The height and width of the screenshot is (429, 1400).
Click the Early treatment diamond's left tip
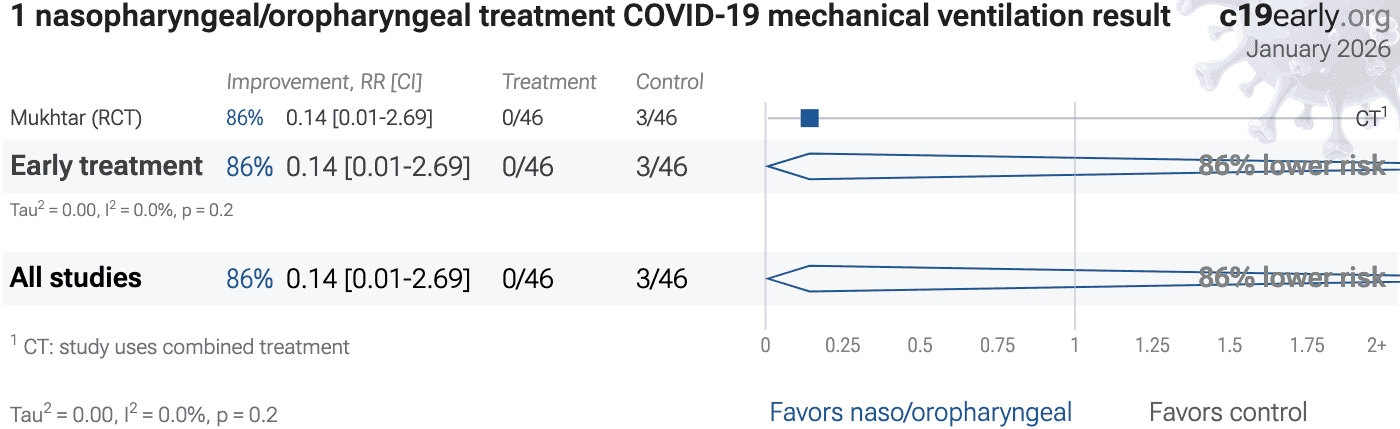click(768, 166)
